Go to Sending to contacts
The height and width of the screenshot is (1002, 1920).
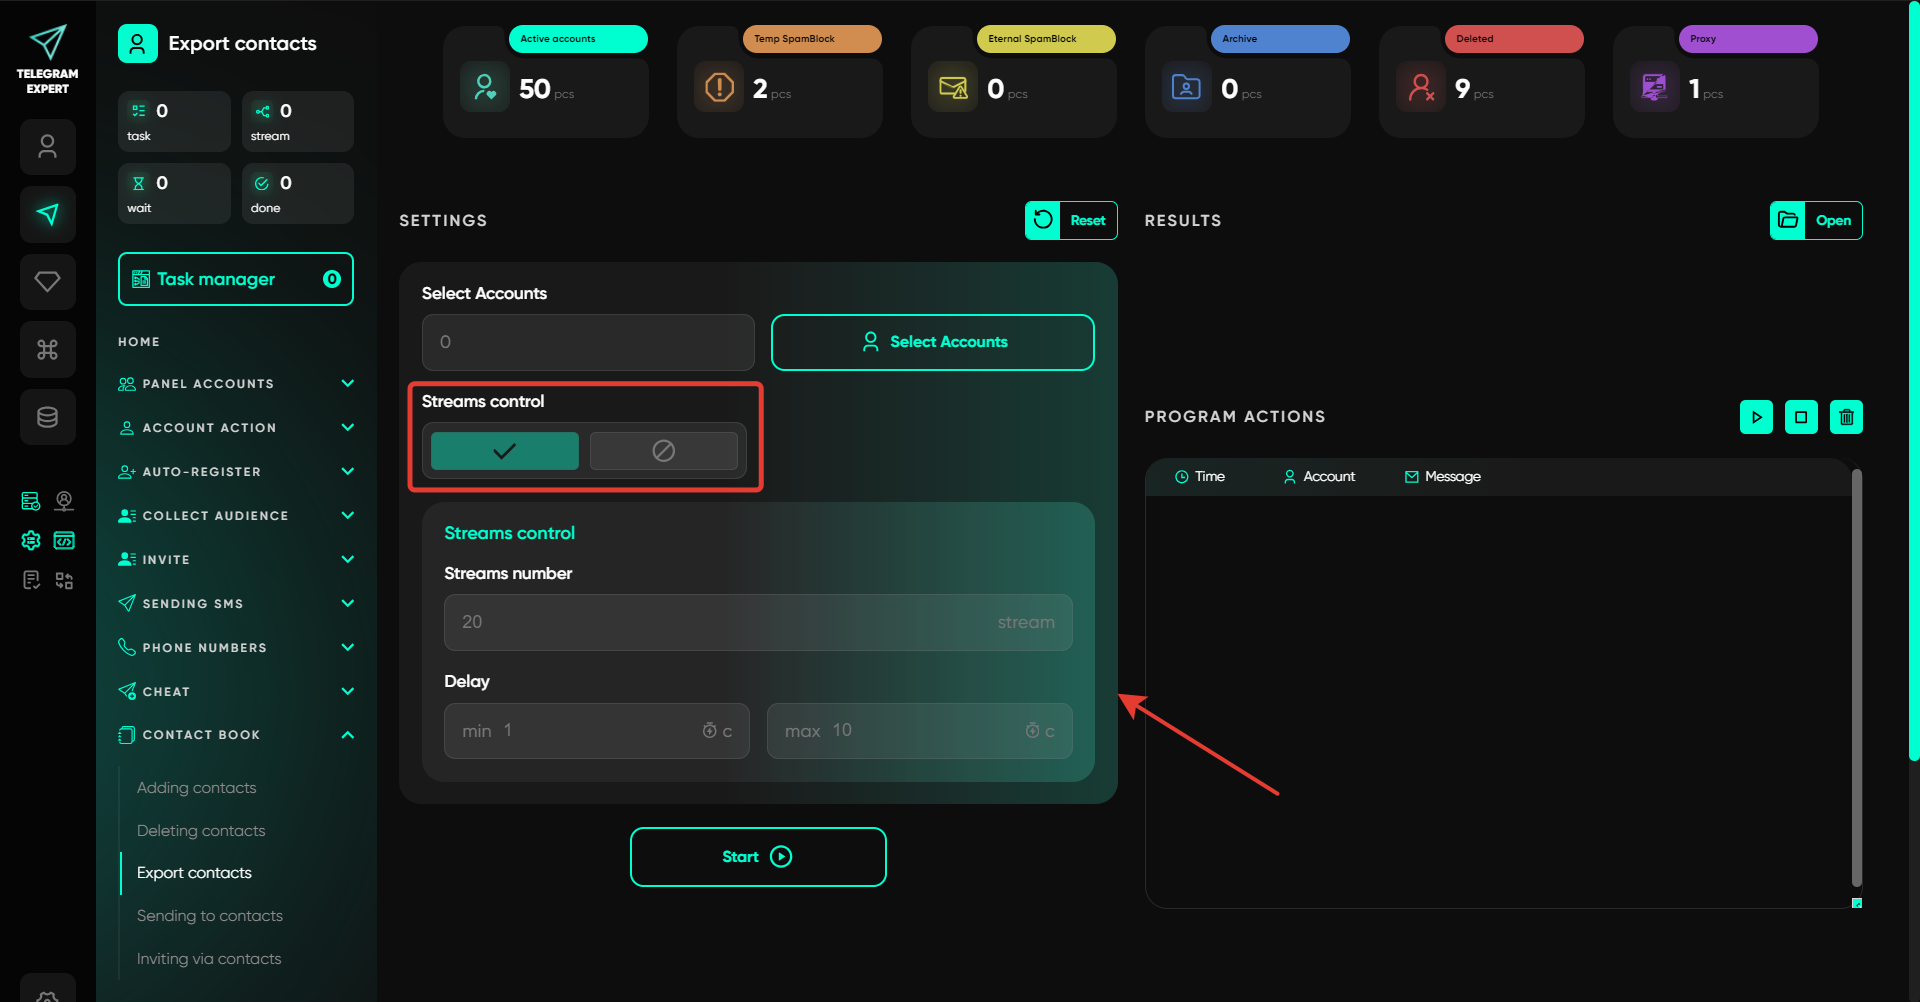(x=209, y=916)
